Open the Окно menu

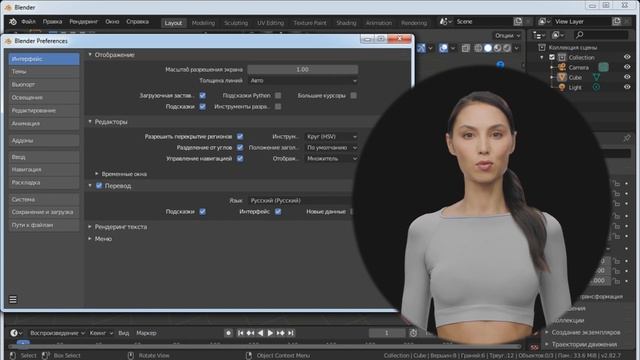[x=112, y=22]
